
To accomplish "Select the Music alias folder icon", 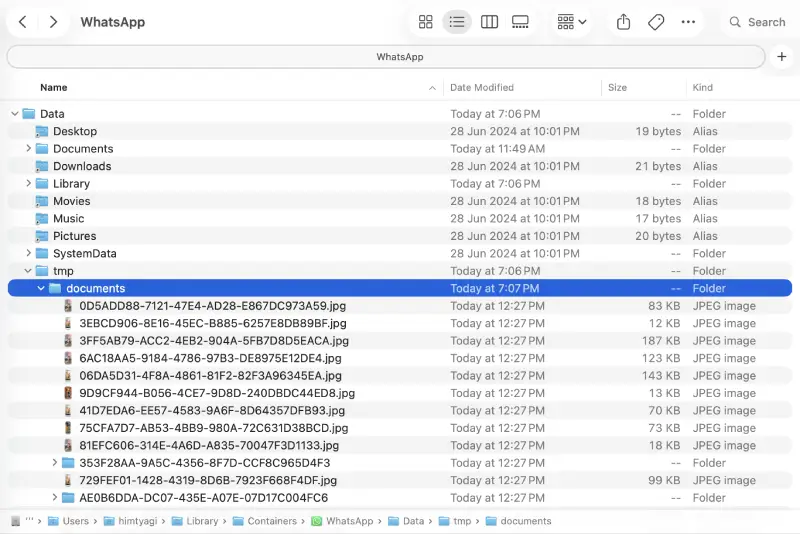I will [x=41, y=218].
